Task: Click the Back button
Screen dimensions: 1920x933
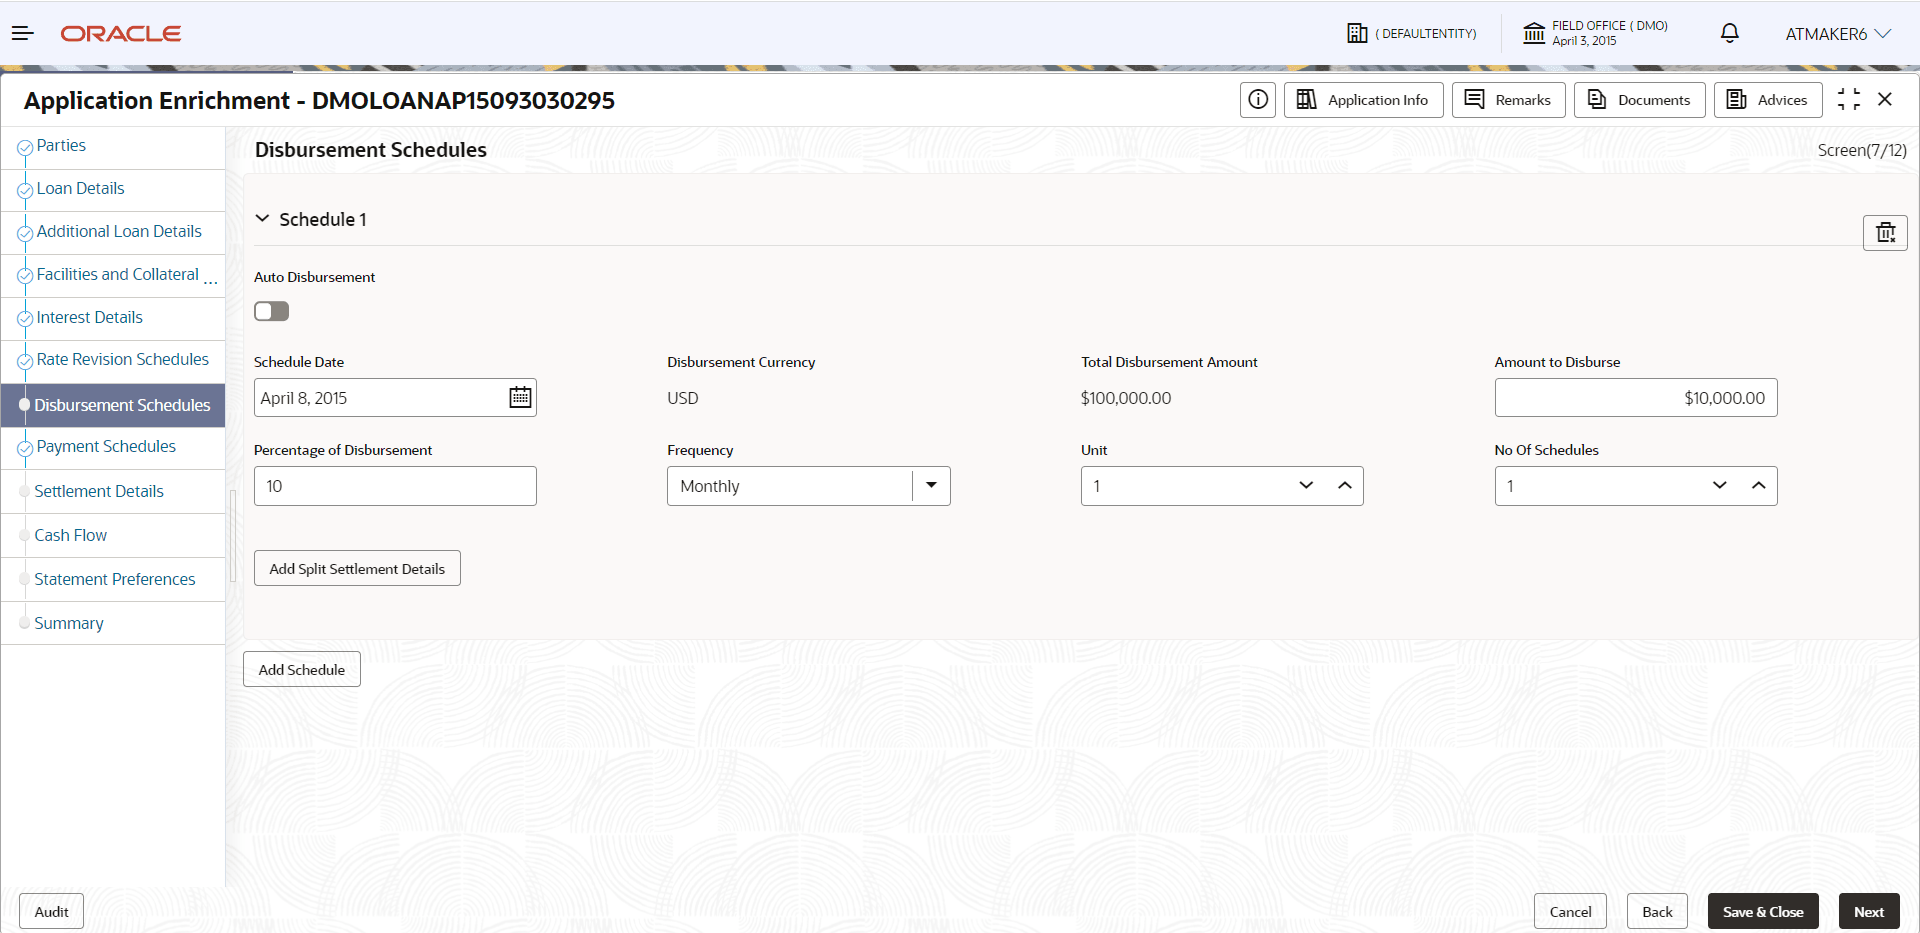Action: tap(1658, 912)
